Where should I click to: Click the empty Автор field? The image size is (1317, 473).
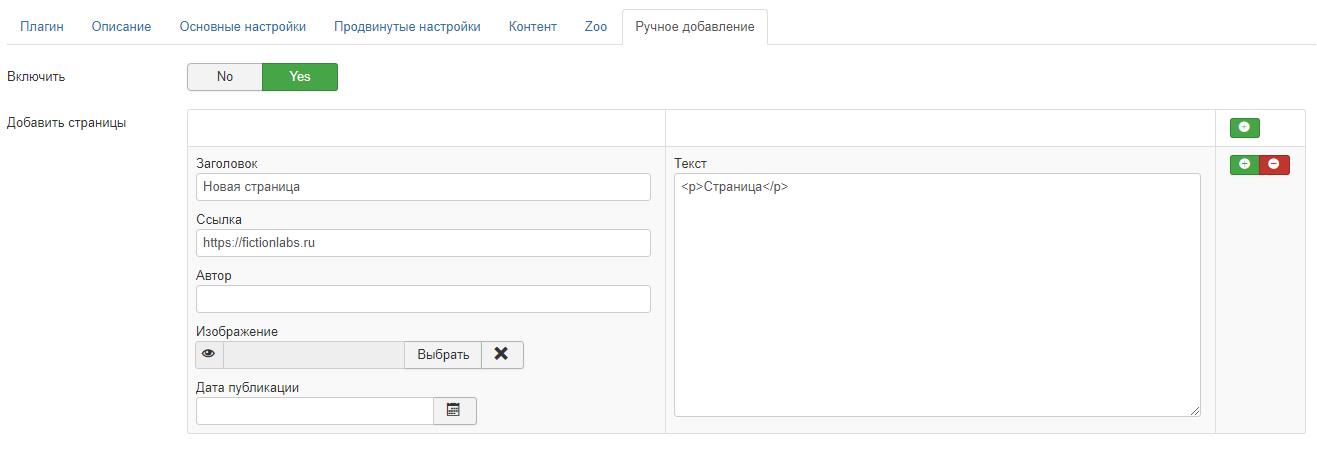tap(423, 299)
